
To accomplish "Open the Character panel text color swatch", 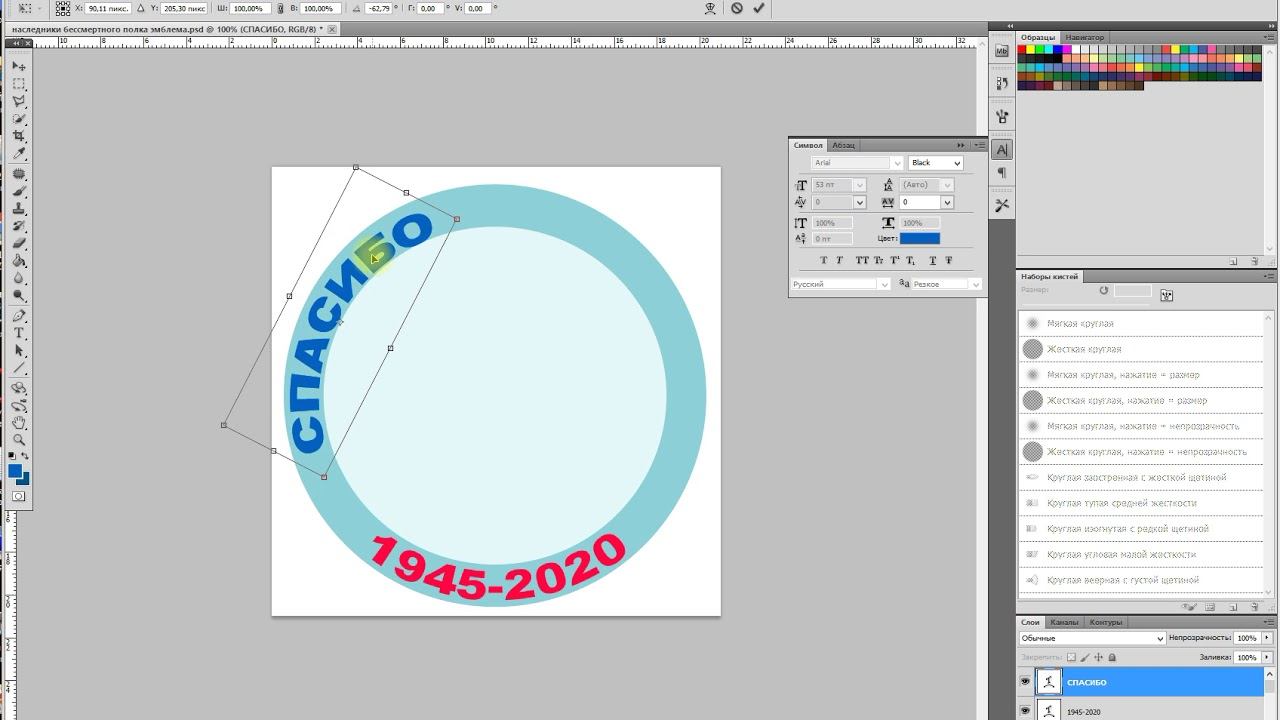I will (920, 238).
